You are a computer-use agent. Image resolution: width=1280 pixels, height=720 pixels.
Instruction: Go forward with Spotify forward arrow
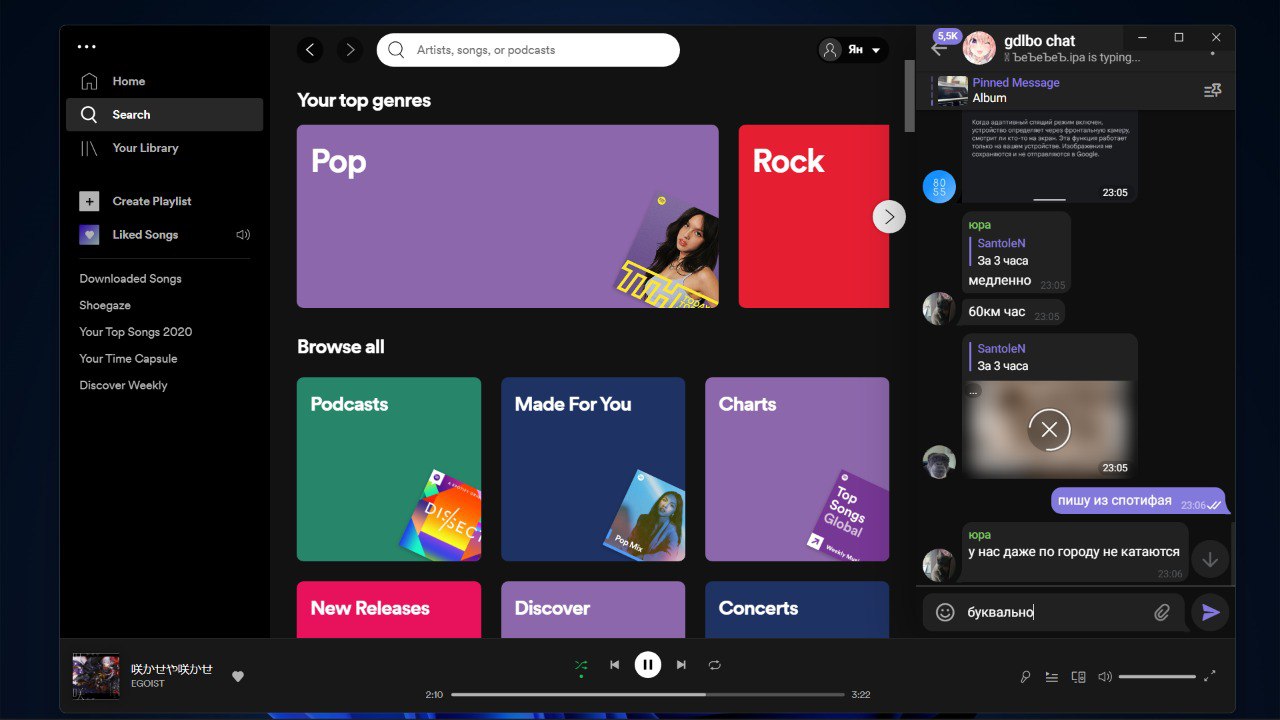coord(349,50)
